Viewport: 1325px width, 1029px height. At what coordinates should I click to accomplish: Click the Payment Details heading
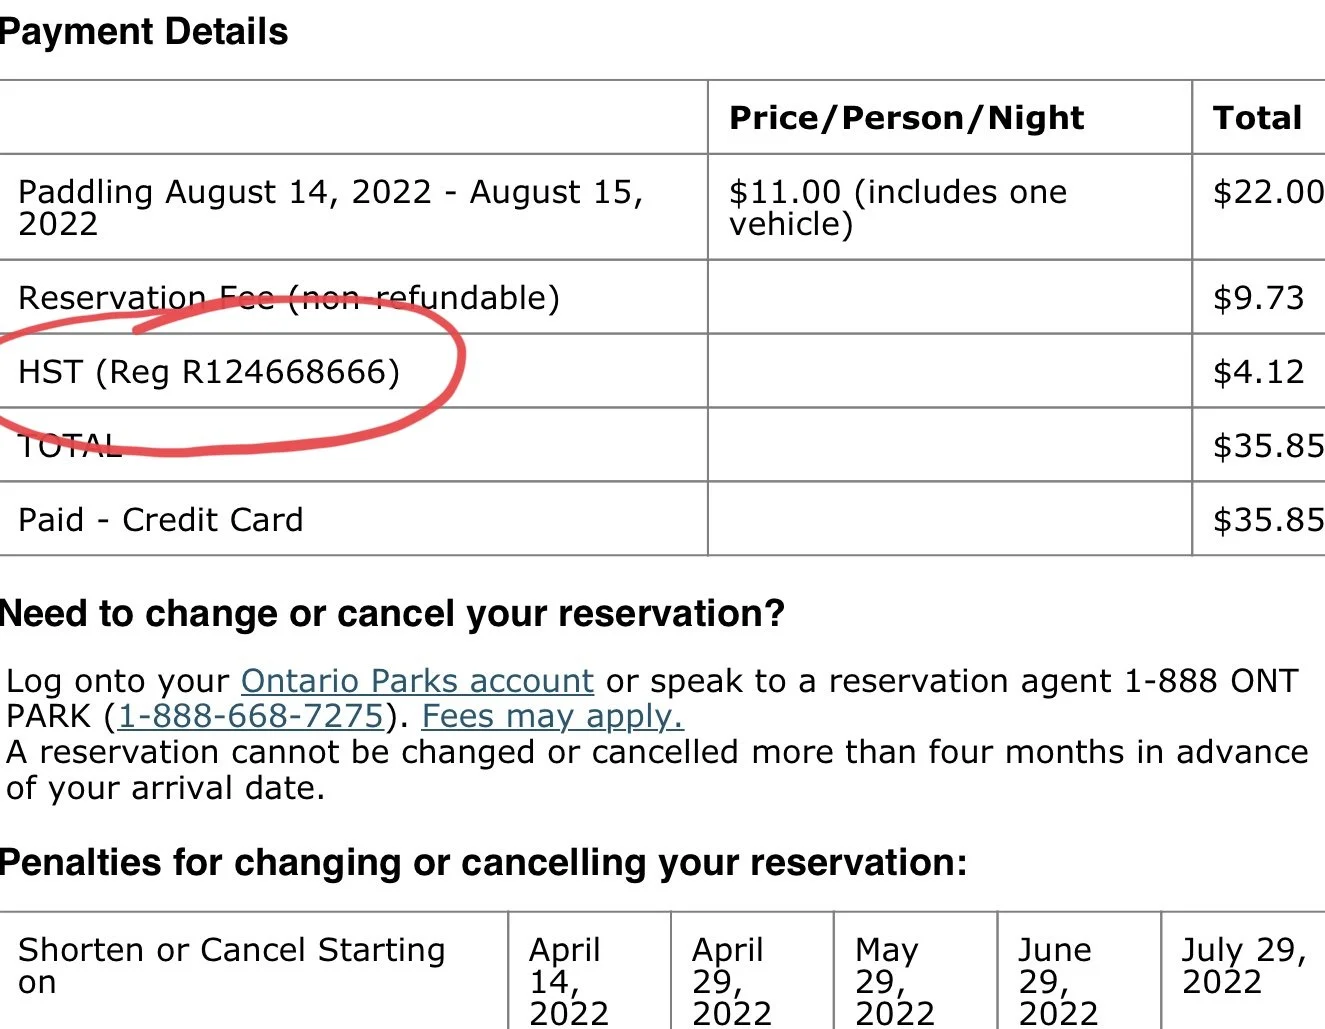pos(144,32)
